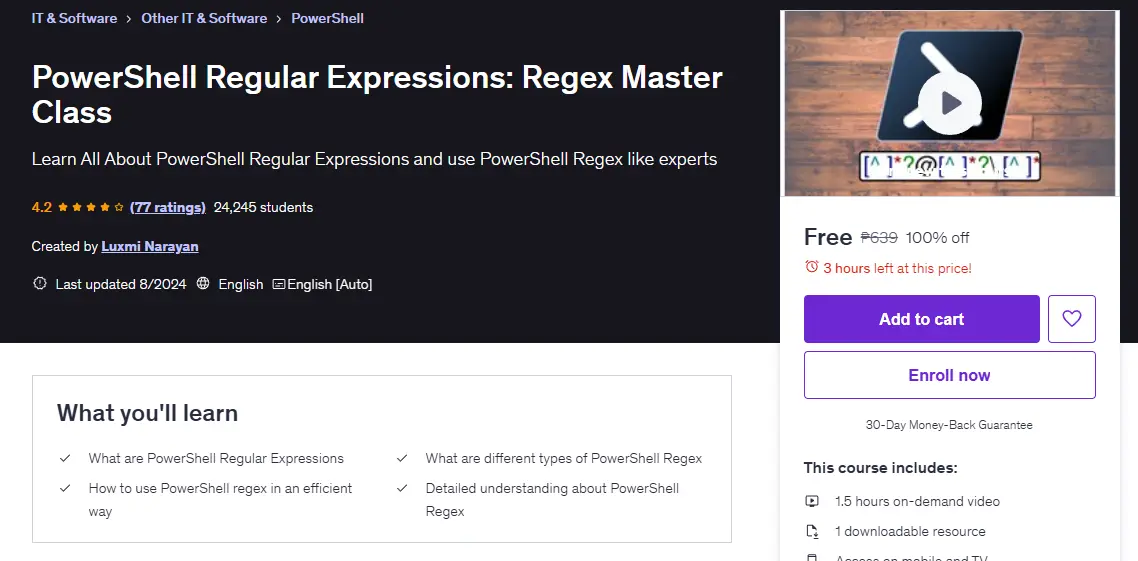The image size is (1138, 561).
Task: Click checkmark beside 'What are different types'
Action: [401, 459]
